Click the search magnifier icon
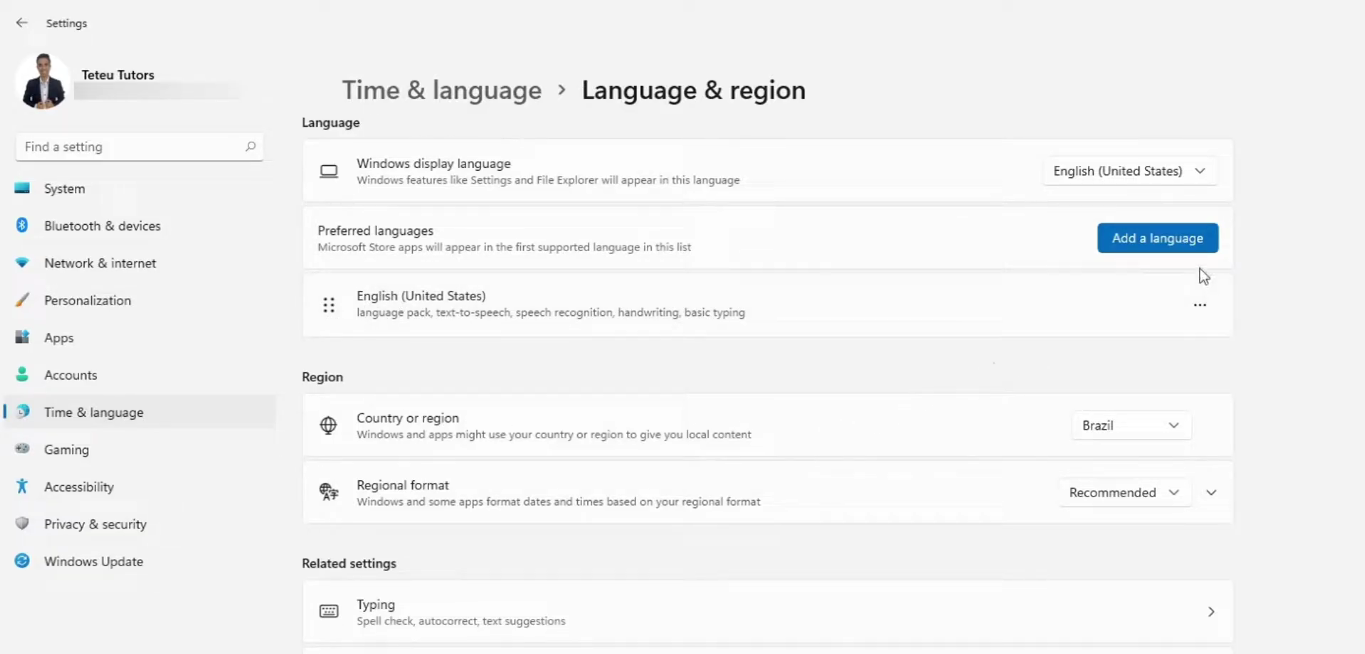Image resolution: width=1365 pixels, height=654 pixels. [x=250, y=147]
